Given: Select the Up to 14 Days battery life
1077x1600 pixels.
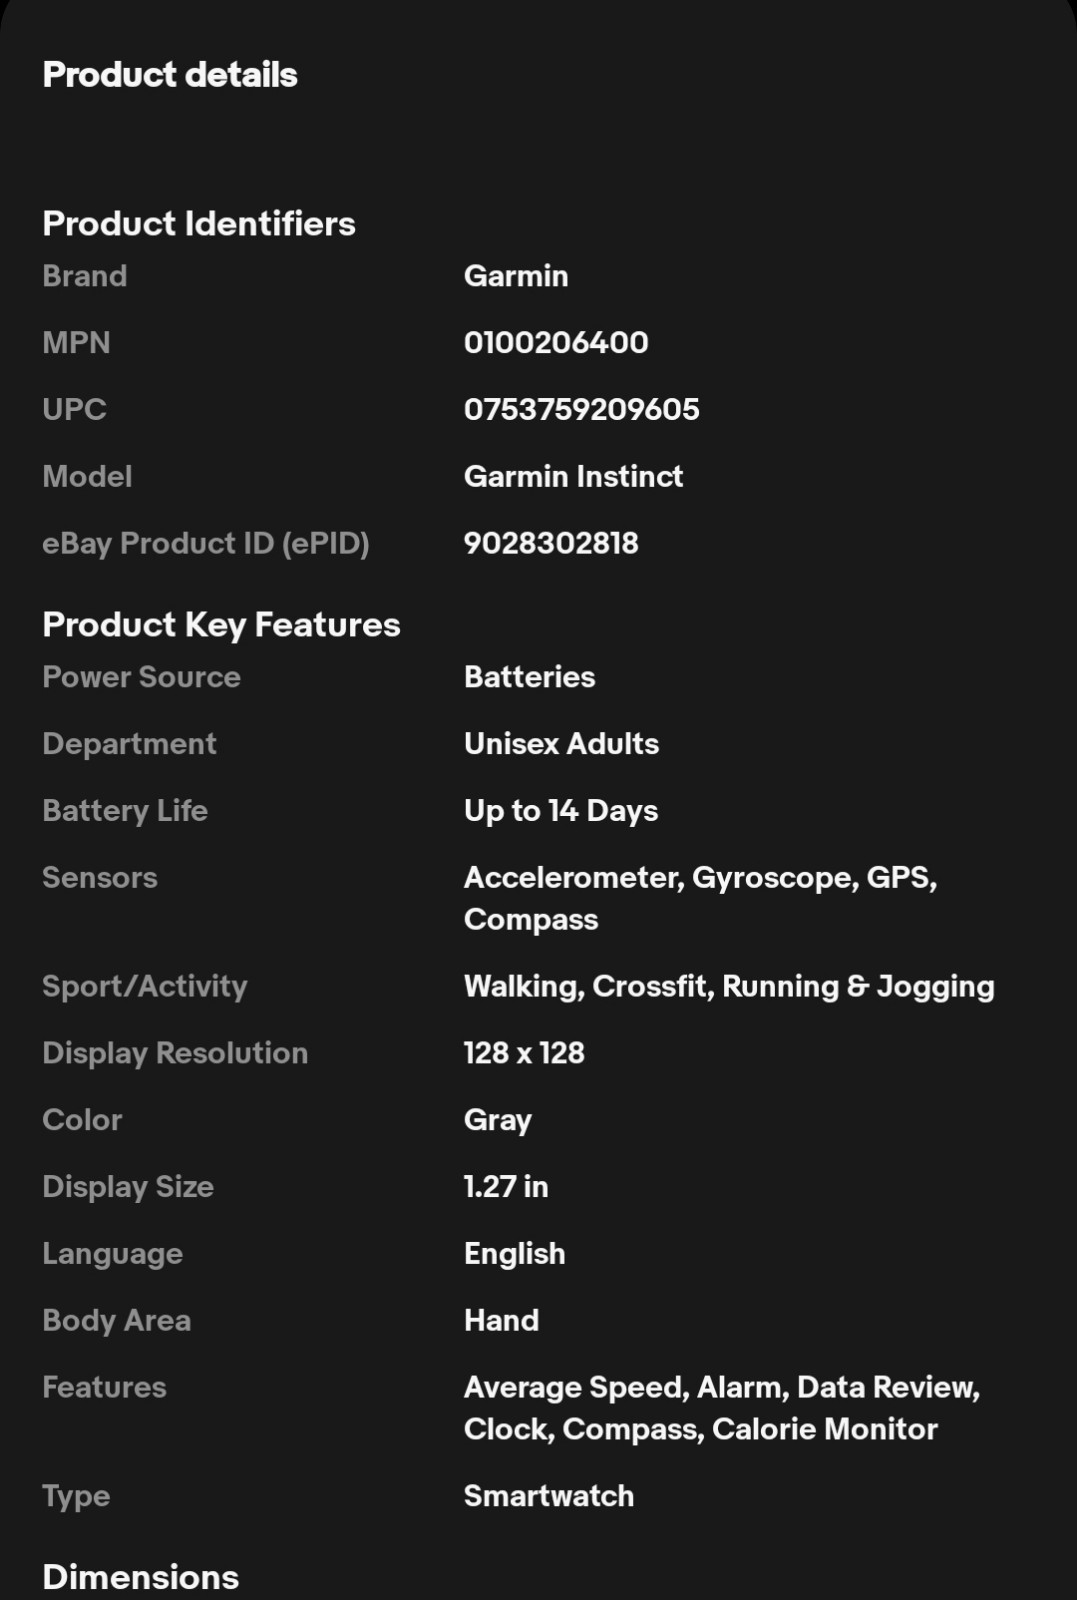Looking at the screenshot, I should (x=561, y=811).
